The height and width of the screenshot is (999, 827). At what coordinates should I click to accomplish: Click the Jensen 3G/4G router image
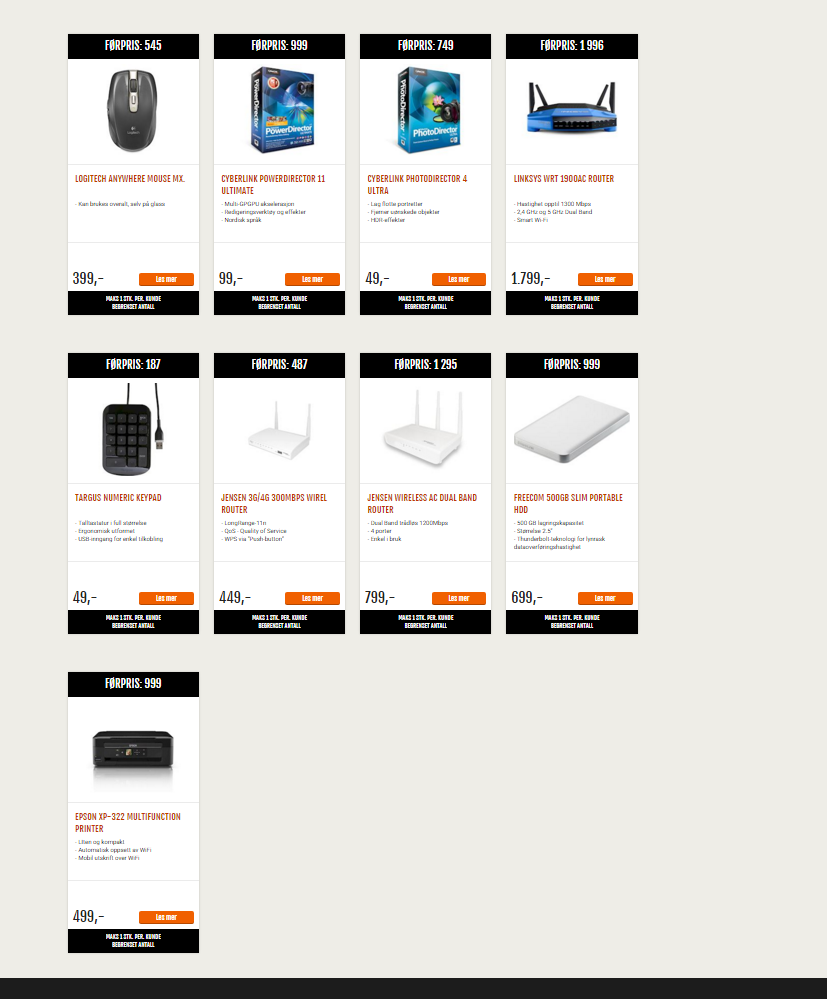coord(279,431)
